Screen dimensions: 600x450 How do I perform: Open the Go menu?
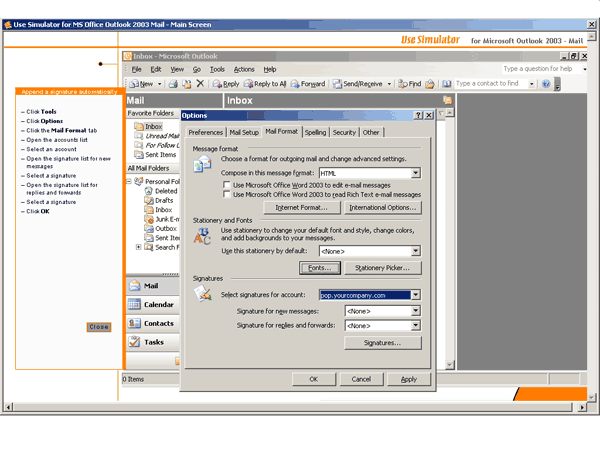pyautogui.click(x=197, y=70)
